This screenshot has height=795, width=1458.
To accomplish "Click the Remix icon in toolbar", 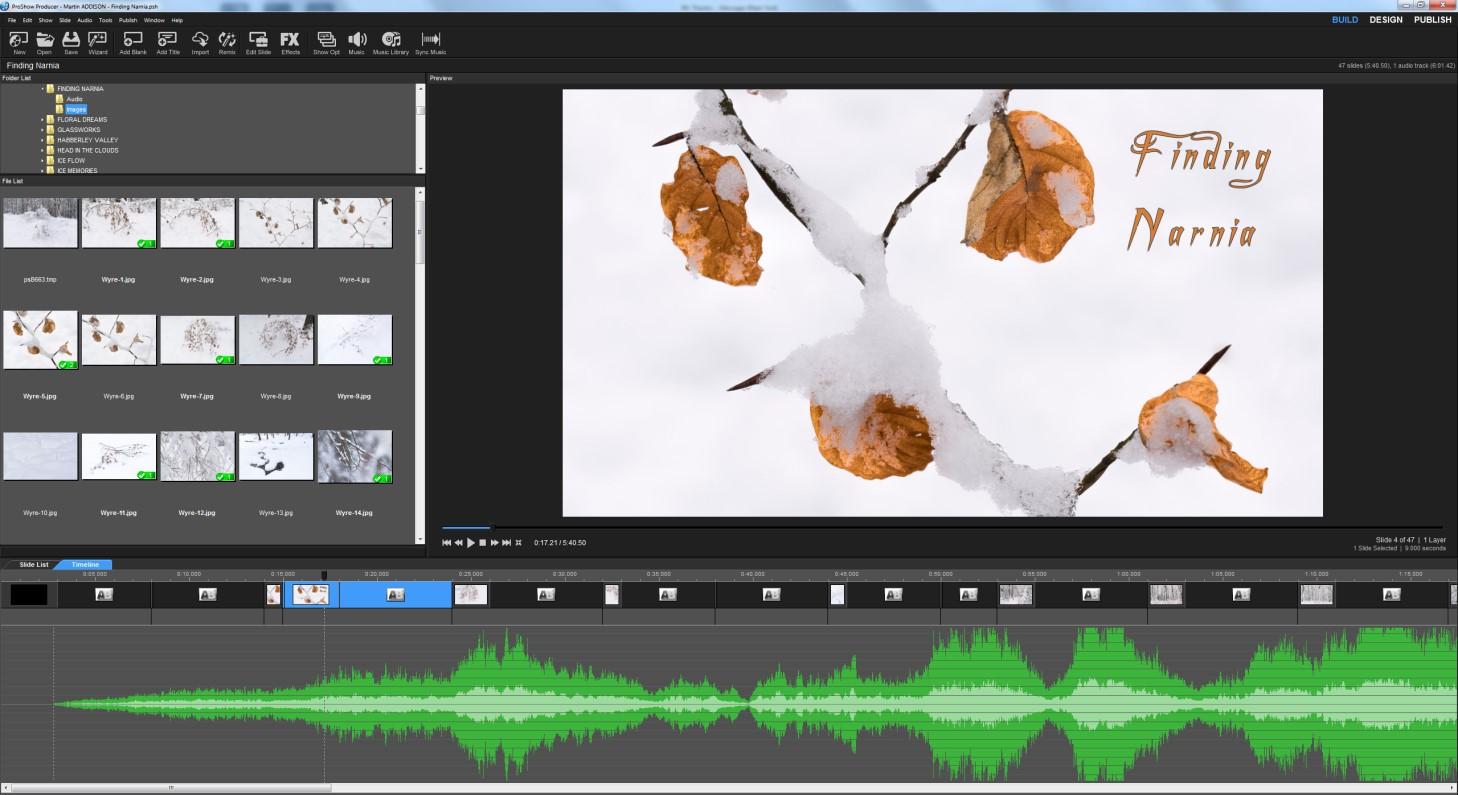I will click(227, 40).
